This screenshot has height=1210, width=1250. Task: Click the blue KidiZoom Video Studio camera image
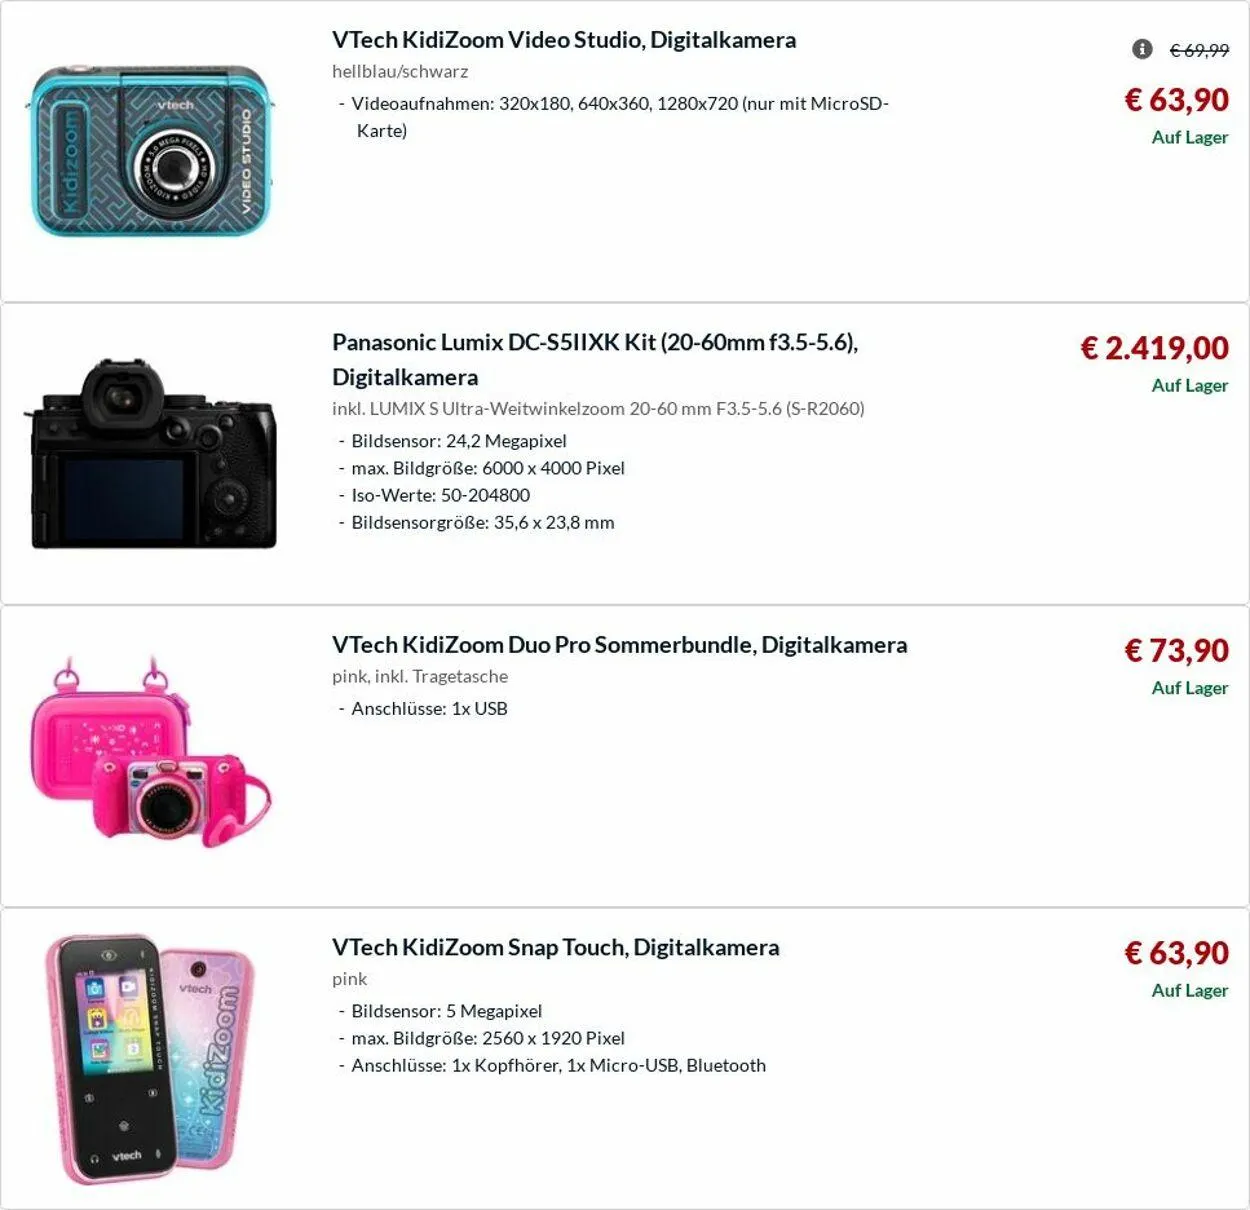coord(151,151)
